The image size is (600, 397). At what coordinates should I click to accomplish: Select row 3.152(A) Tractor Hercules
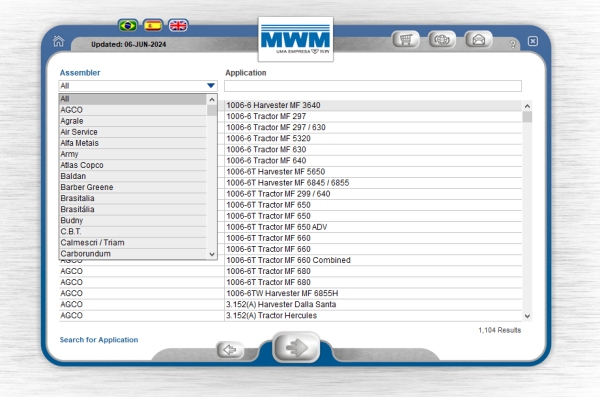coord(373,316)
